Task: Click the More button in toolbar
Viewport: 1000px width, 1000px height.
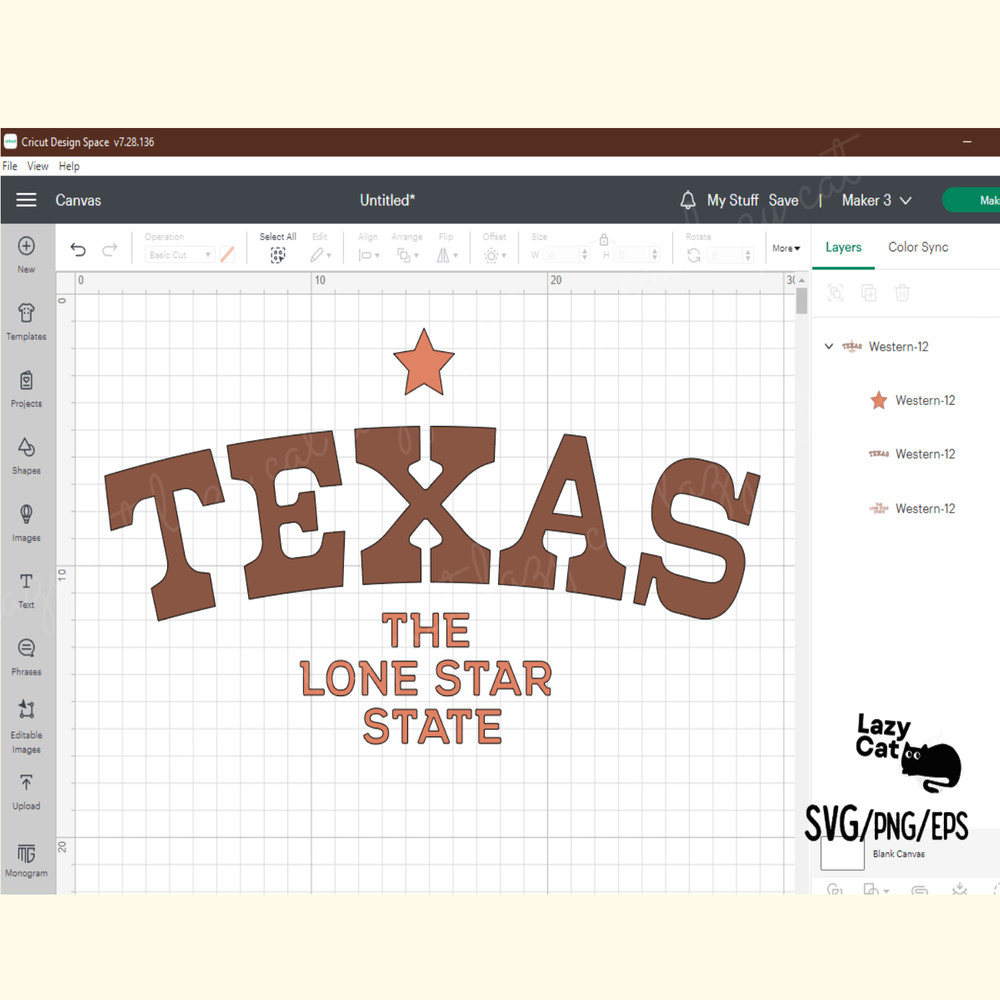Action: [786, 248]
